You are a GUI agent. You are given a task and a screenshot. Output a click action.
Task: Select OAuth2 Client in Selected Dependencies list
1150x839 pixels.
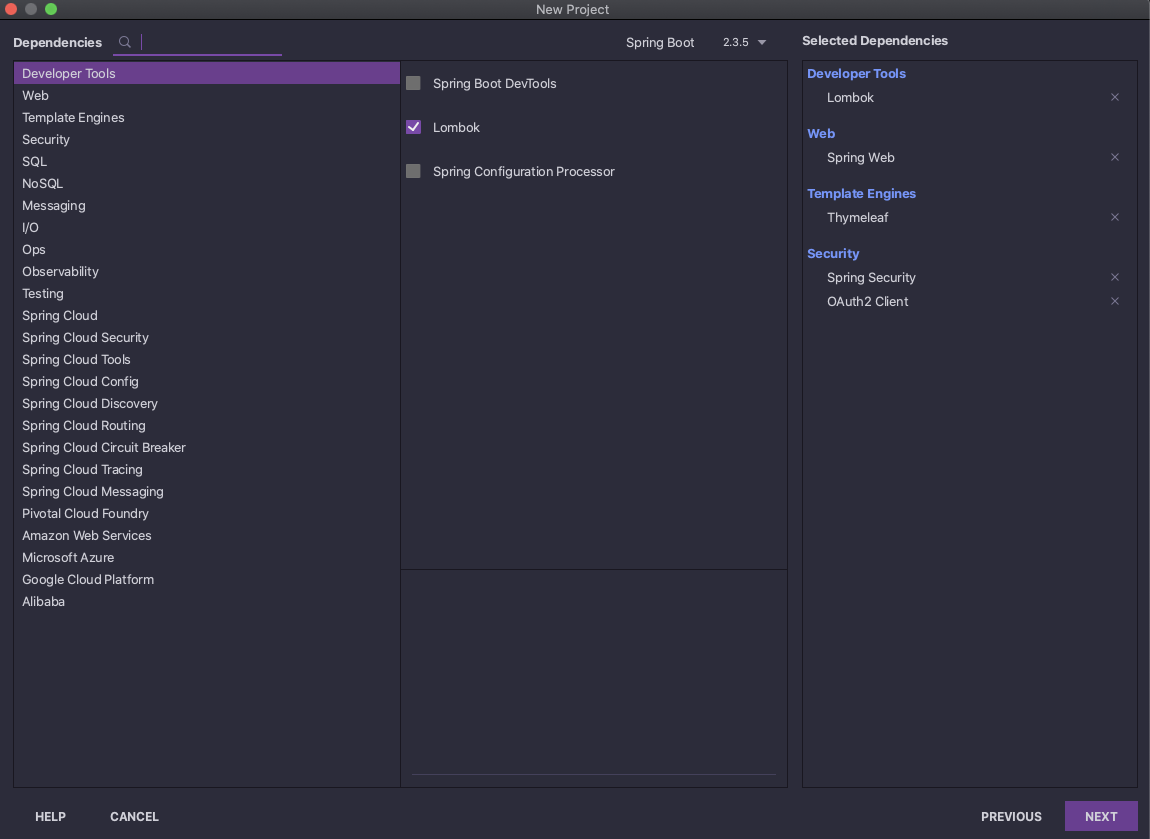click(x=867, y=301)
